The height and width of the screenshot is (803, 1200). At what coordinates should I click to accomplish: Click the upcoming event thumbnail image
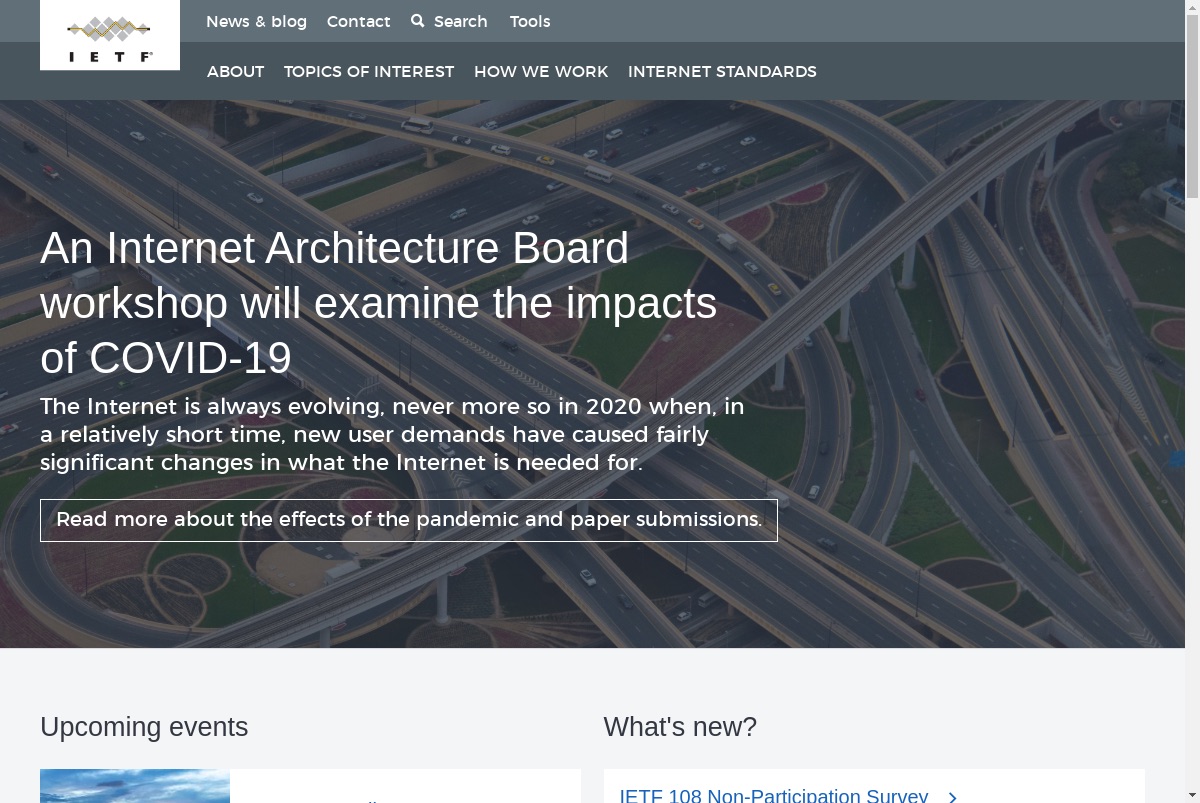tap(135, 786)
